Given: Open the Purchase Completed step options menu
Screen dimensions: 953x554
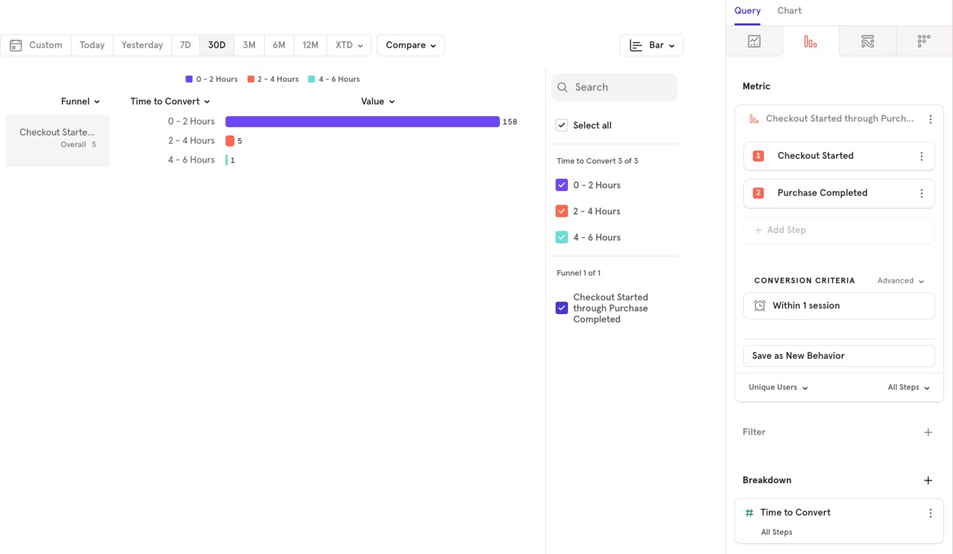Looking at the screenshot, I should (921, 193).
